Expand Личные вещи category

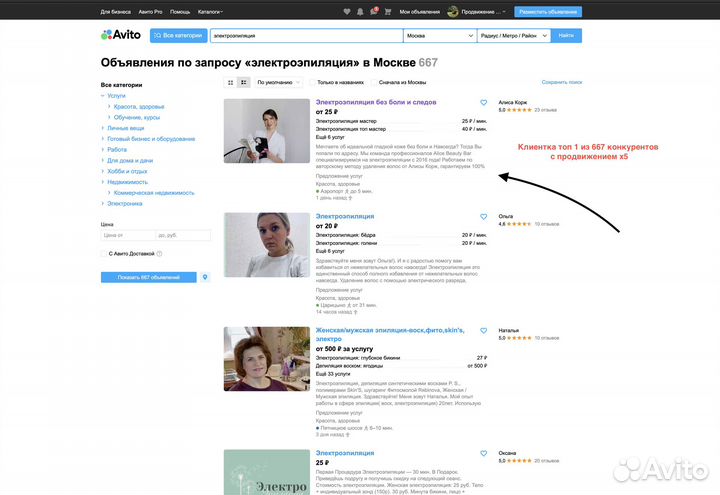(103, 128)
